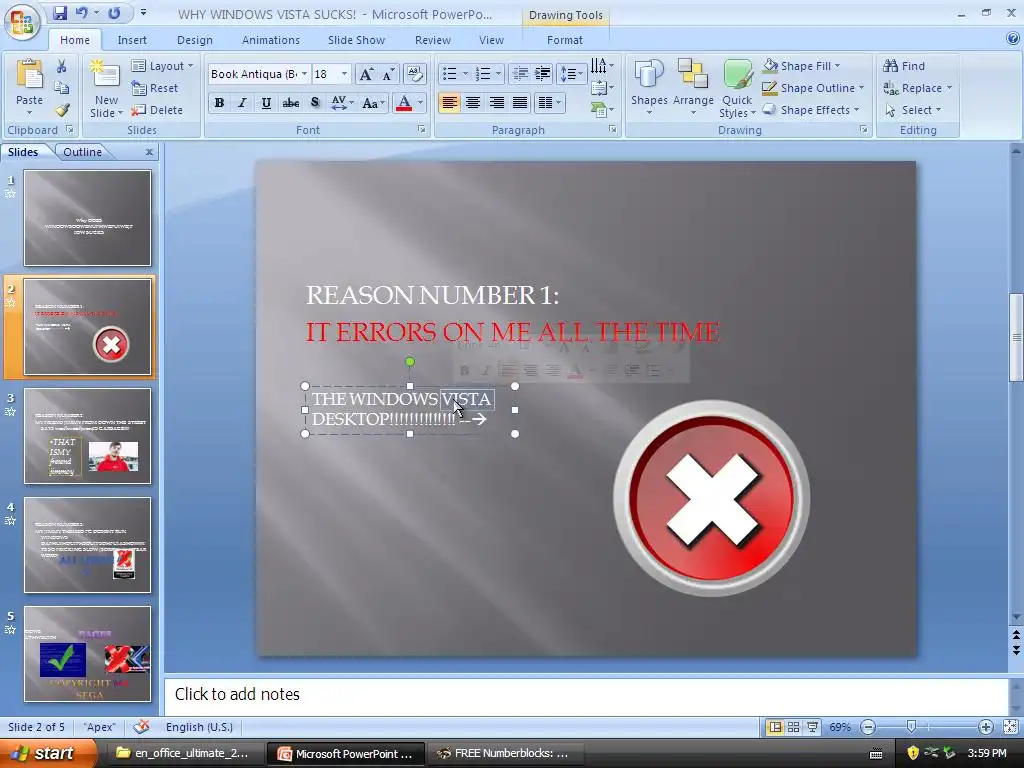
Task: Toggle Italic formatting
Action: click(x=242, y=103)
